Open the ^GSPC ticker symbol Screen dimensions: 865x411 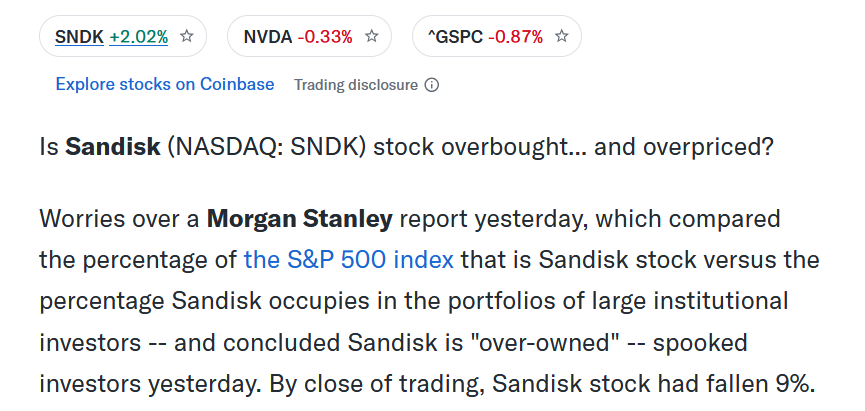[x=455, y=37]
